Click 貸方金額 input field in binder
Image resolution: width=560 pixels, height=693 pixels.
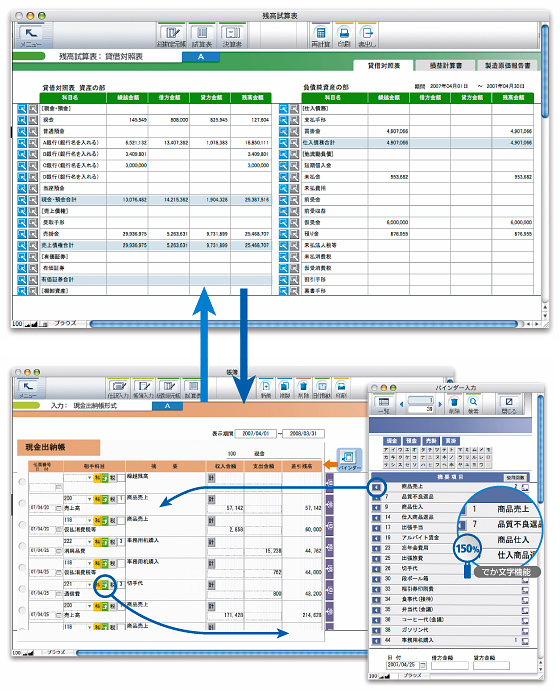(491, 666)
